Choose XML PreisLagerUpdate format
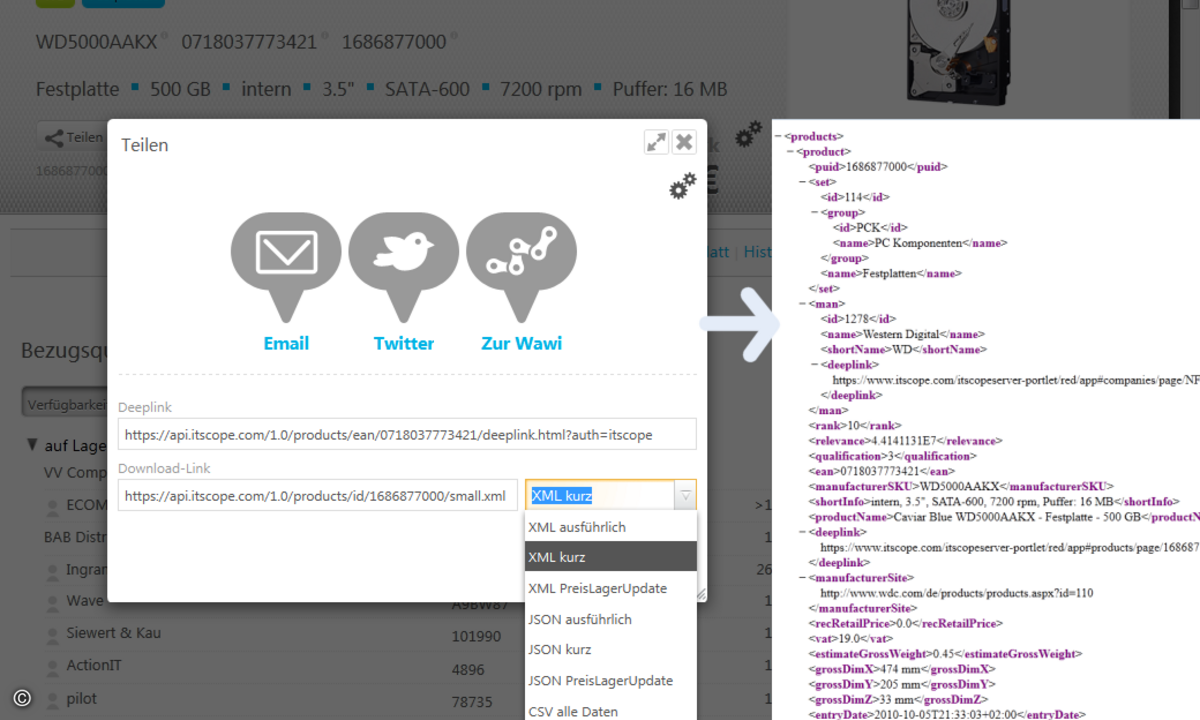1200x720 pixels. click(x=611, y=588)
